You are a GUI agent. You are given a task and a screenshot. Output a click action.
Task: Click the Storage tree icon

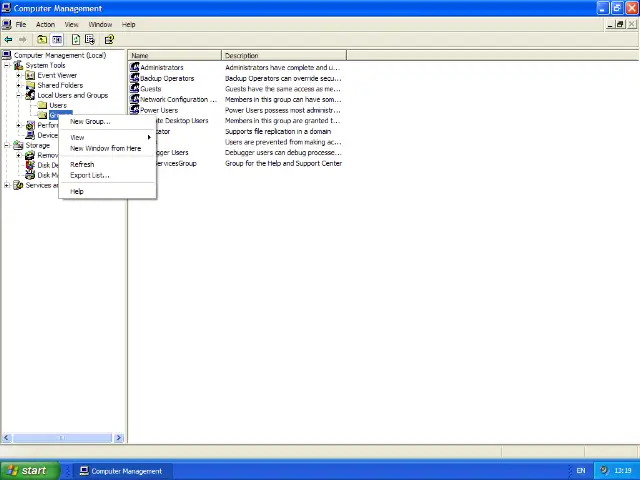(18, 145)
